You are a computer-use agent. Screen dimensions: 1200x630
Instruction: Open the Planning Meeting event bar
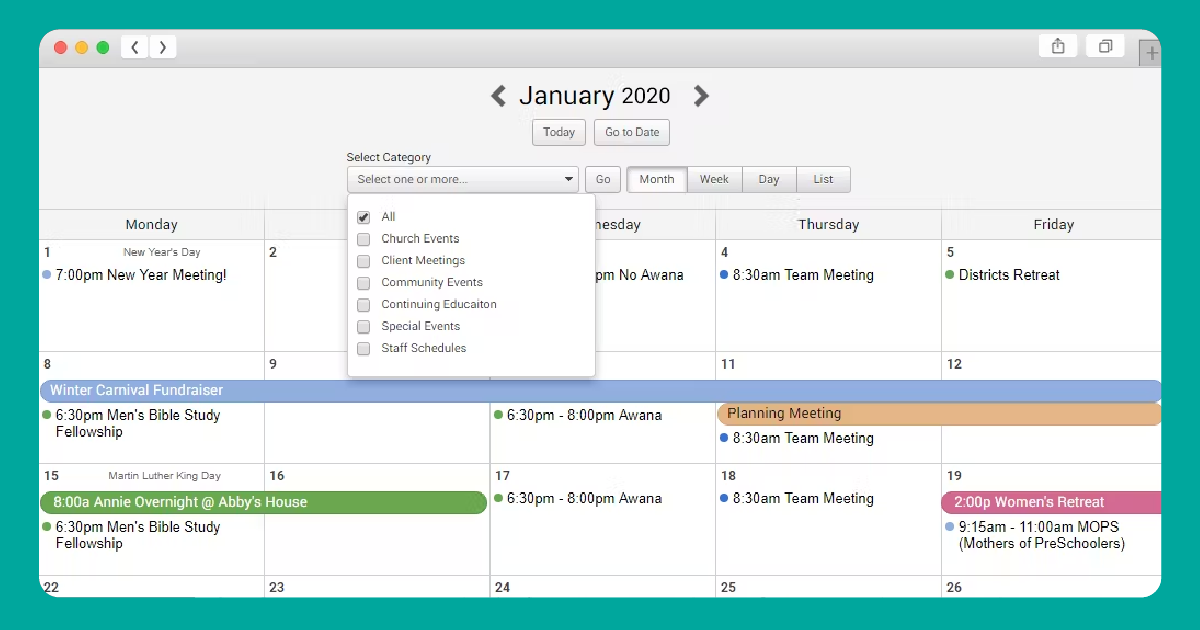click(939, 414)
